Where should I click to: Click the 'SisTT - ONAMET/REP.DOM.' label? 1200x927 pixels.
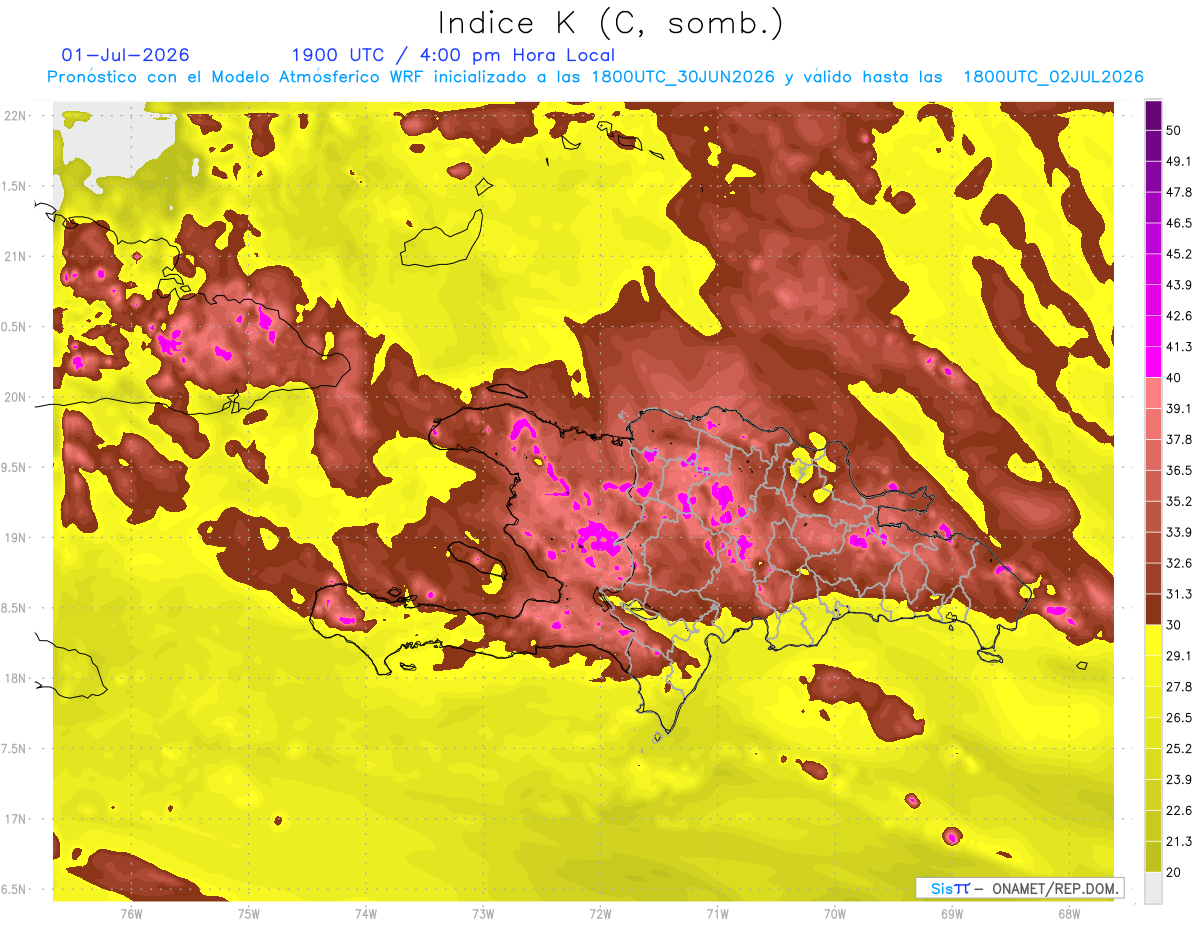click(1020, 888)
